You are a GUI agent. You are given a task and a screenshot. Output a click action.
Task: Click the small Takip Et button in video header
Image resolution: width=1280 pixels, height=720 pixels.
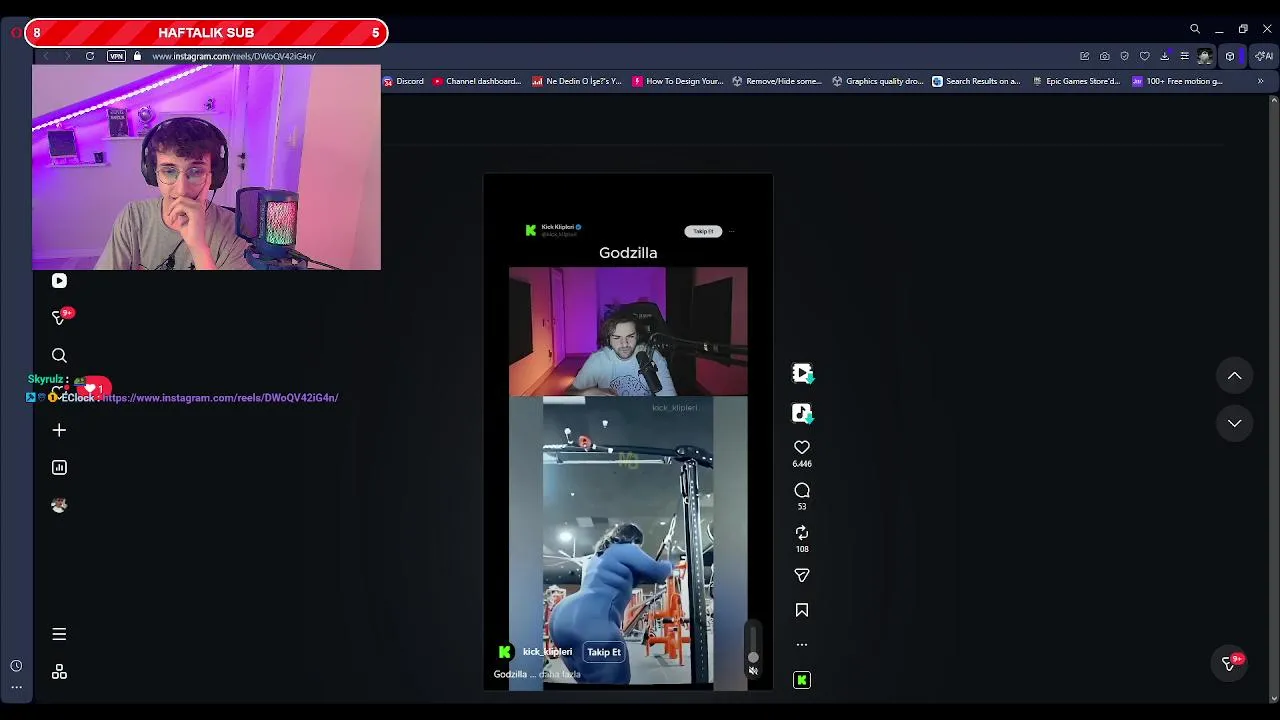703,231
